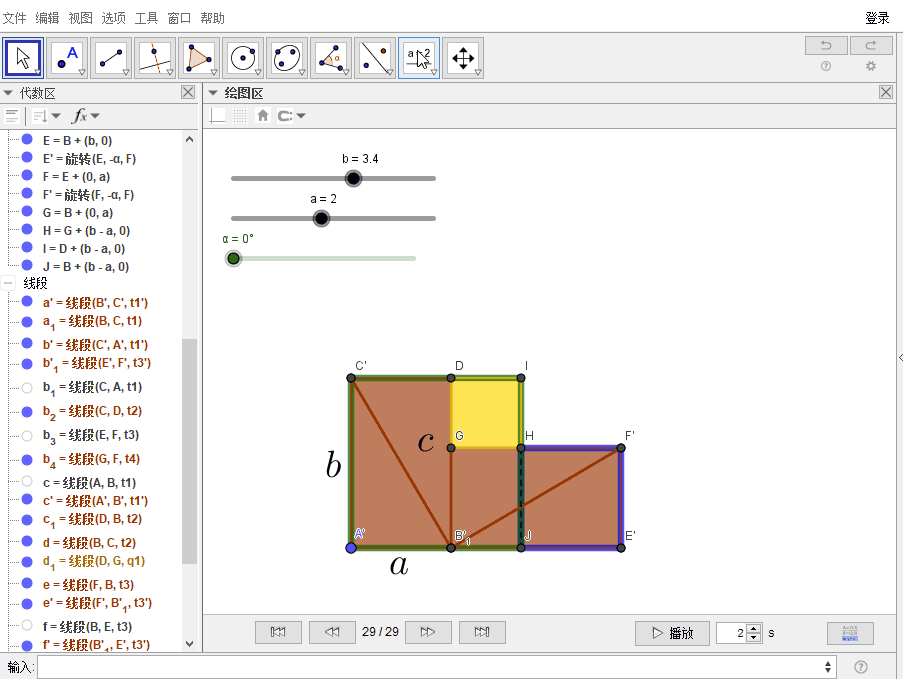Choose the Ellipse tool
Viewport: 903px width, 679px height.
(x=287, y=58)
